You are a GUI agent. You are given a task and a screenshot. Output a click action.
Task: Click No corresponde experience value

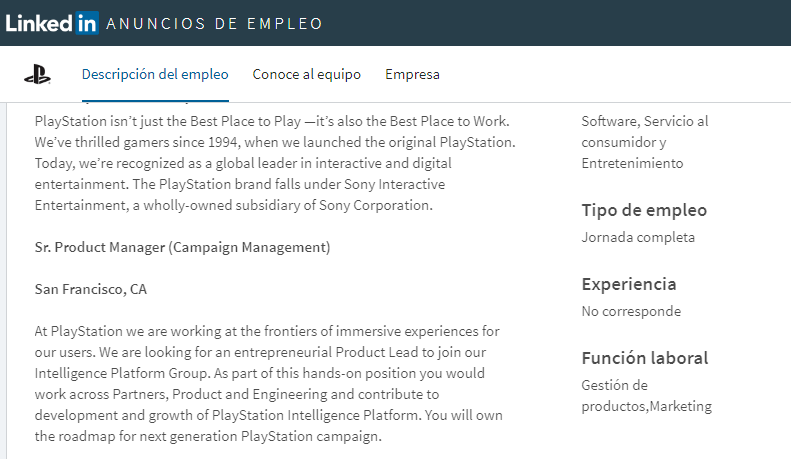(x=631, y=311)
